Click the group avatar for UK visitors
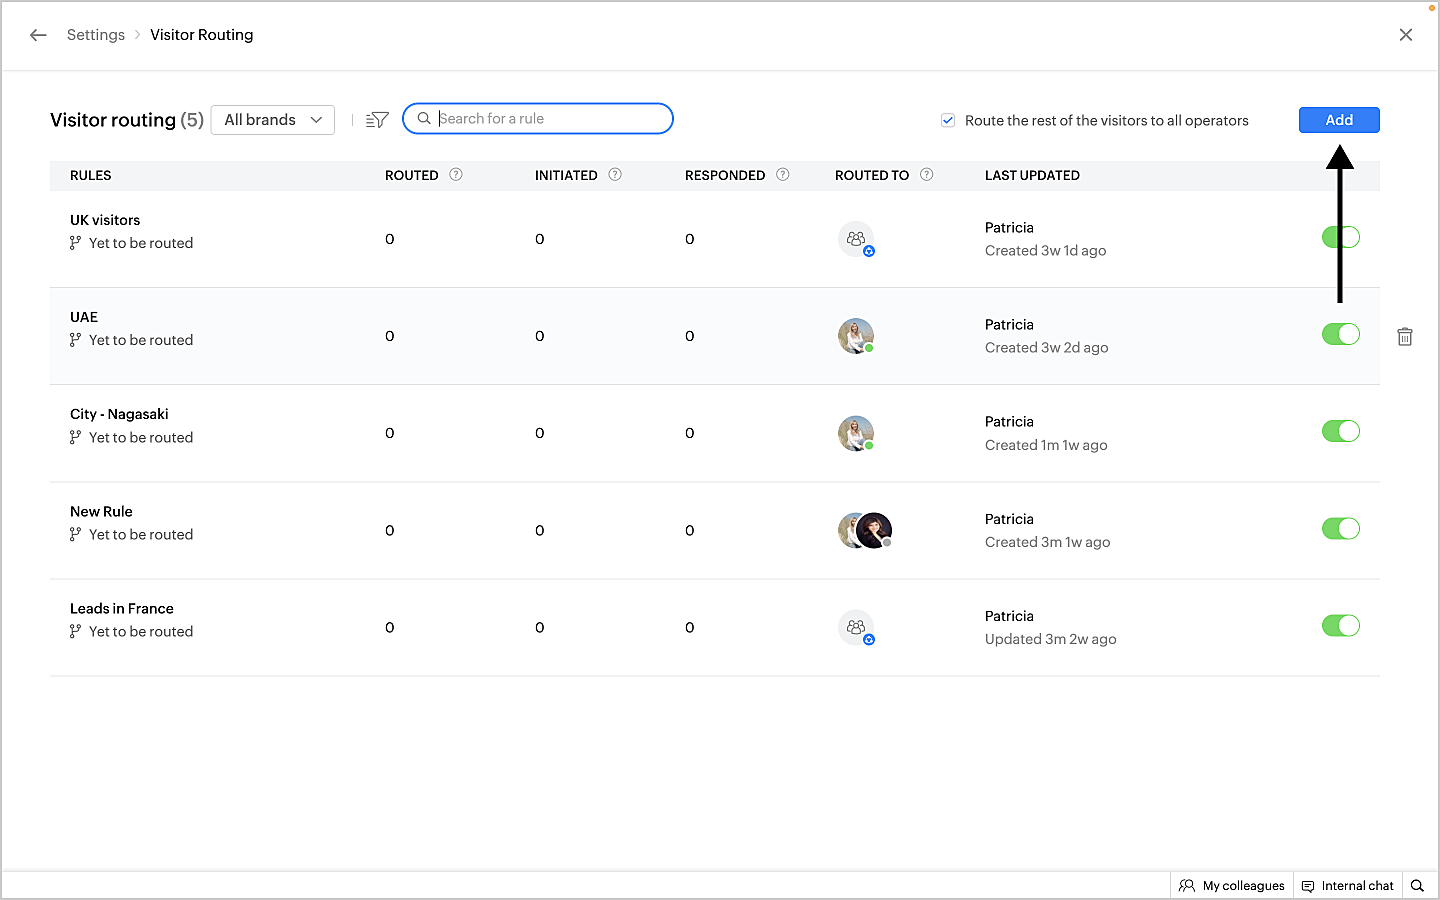 point(856,239)
